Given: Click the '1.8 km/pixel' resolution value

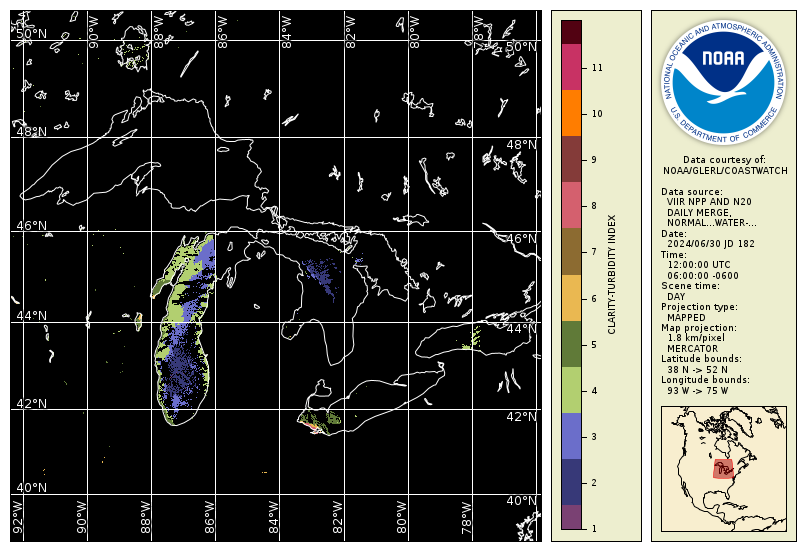Looking at the screenshot, I should (x=696, y=338).
